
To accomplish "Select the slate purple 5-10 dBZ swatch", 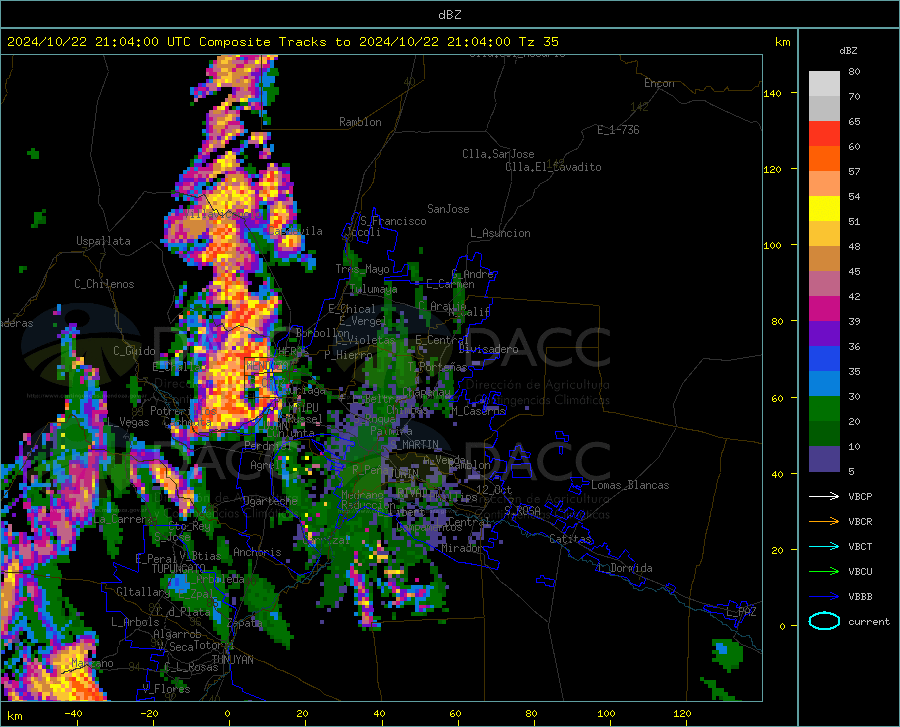I will (x=824, y=459).
